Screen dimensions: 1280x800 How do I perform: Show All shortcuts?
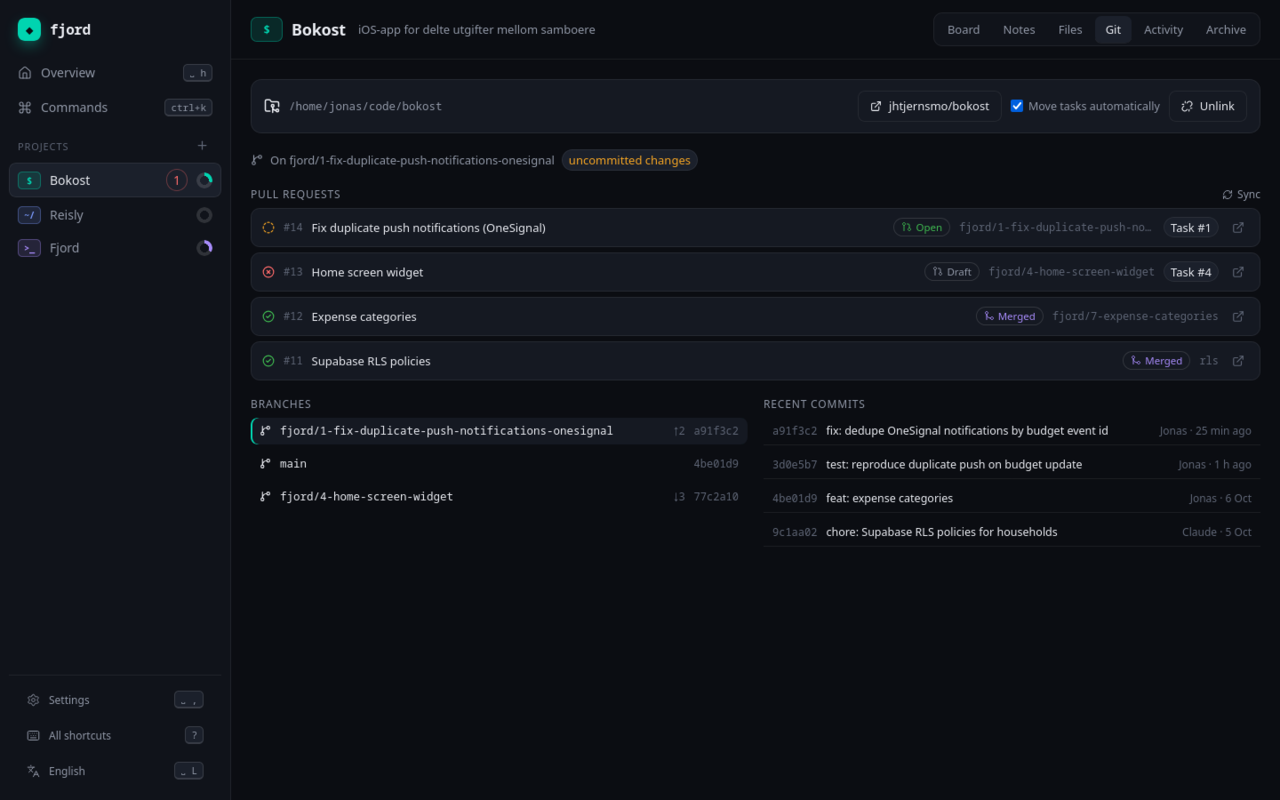[x=115, y=735]
